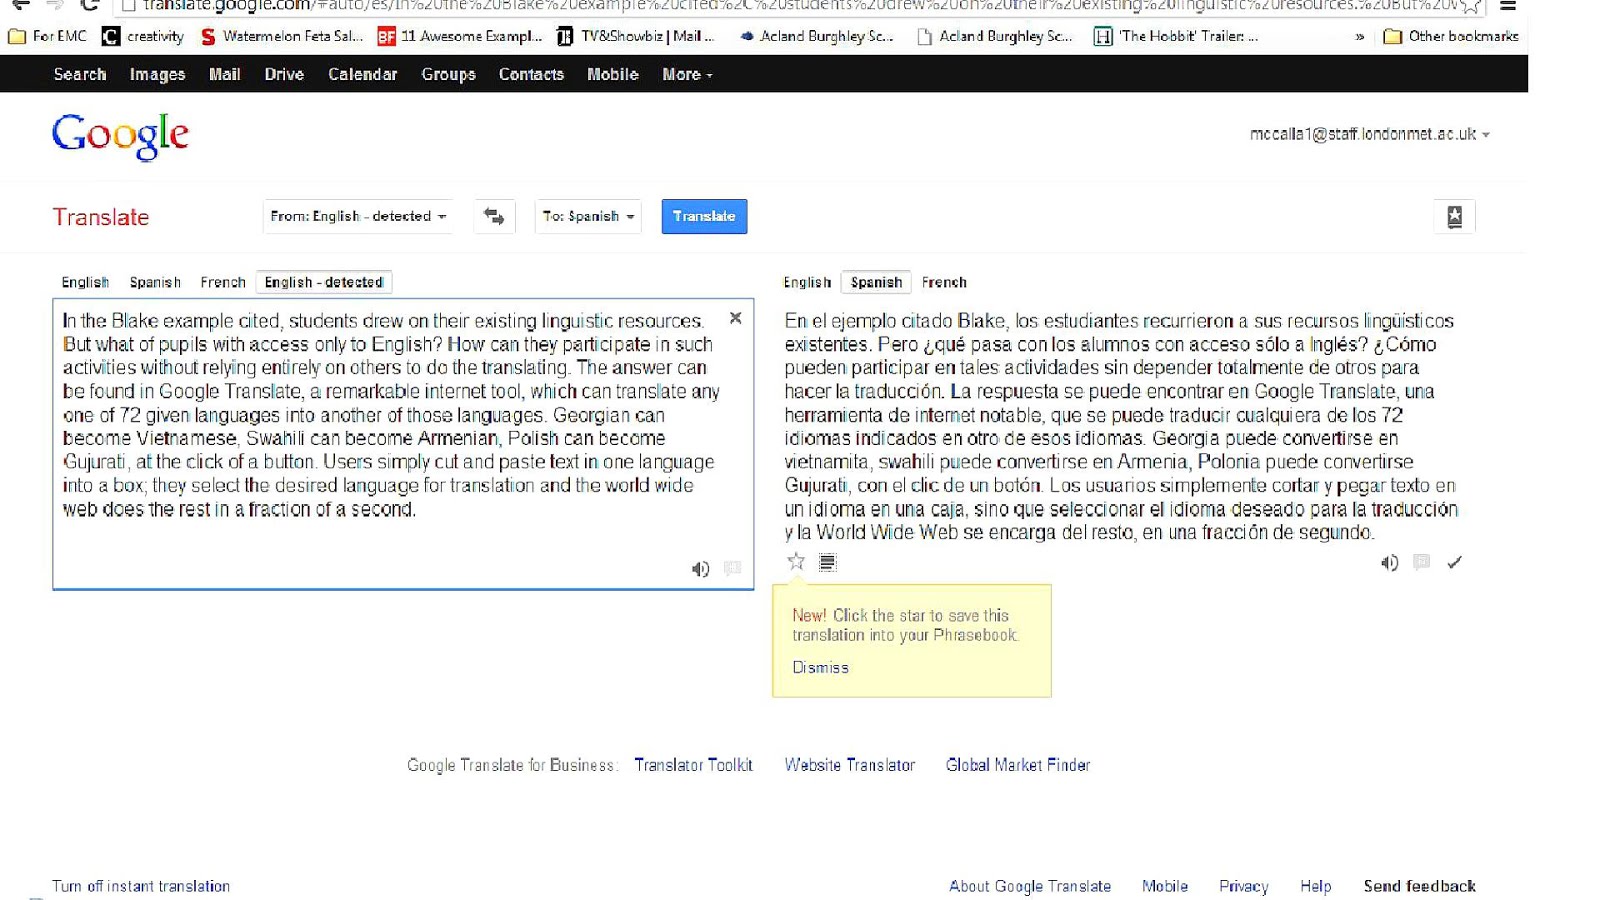The height and width of the screenshot is (900, 1600).
Task: Open the Other bookmarks folder
Action: tap(1451, 36)
